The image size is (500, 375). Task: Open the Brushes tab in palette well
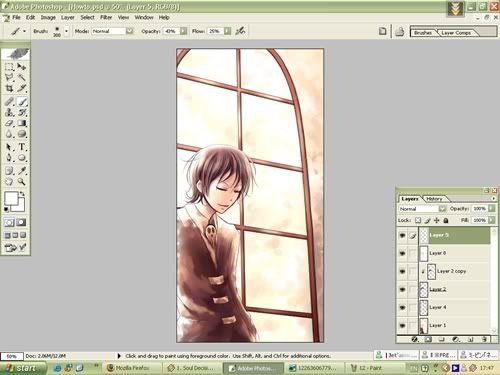pos(423,33)
